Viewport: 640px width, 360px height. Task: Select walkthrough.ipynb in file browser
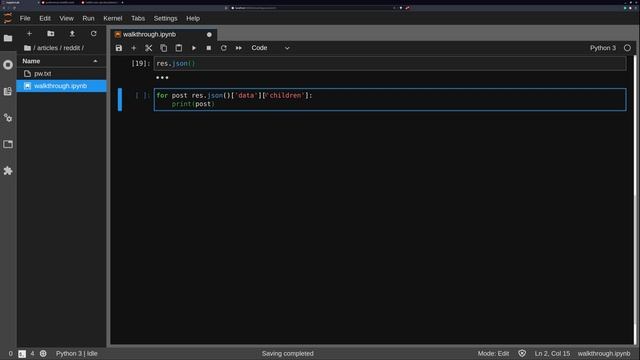point(61,86)
